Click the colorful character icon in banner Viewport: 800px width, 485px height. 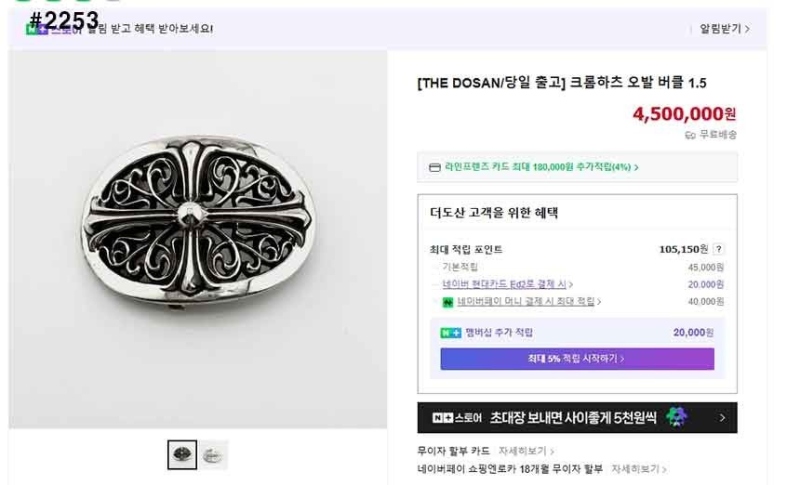tap(677, 417)
